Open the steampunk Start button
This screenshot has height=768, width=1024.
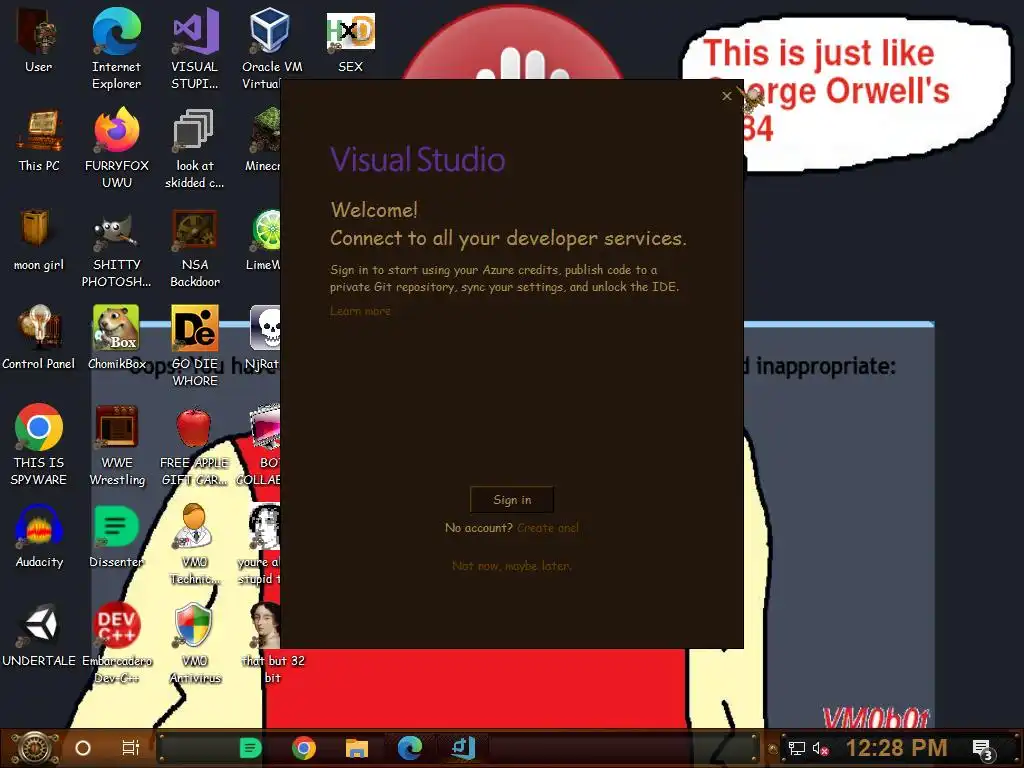(35, 748)
